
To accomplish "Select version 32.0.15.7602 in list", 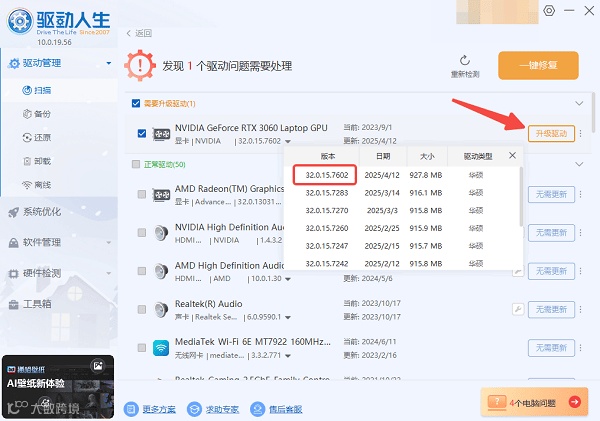I will (x=327, y=175).
